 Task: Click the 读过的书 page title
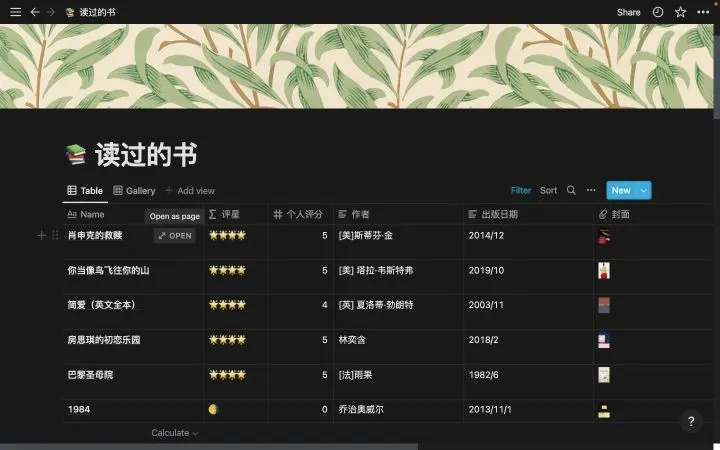(146, 154)
